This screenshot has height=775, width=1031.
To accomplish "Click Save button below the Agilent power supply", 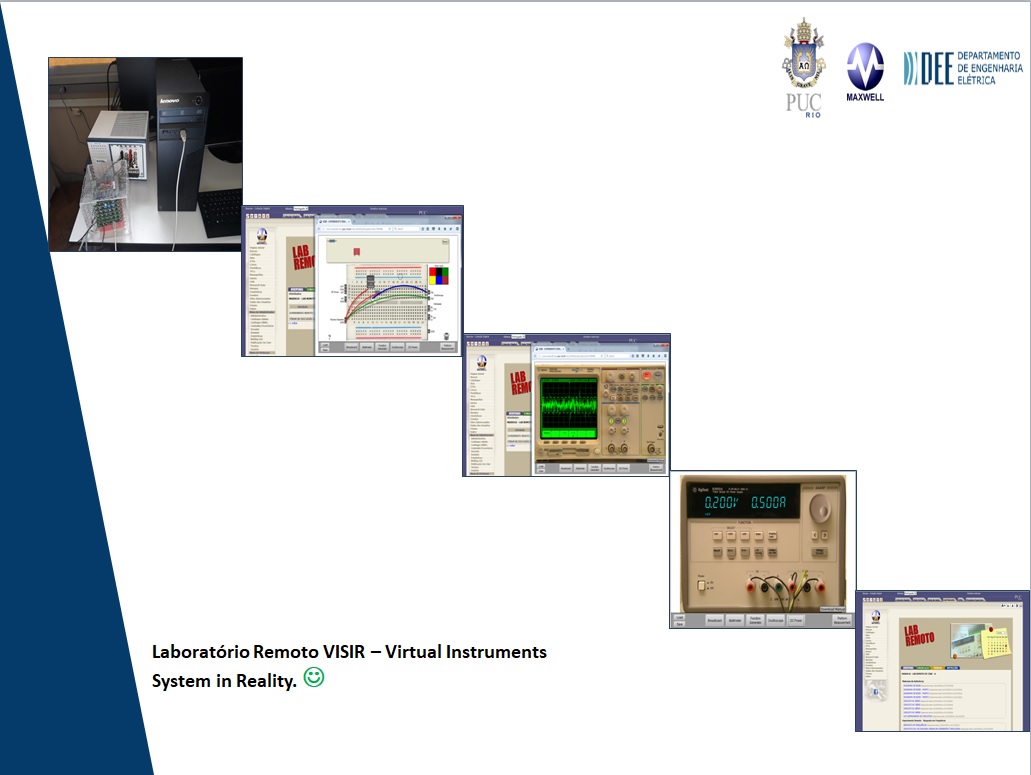I will pyautogui.click(x=679, y=623).
